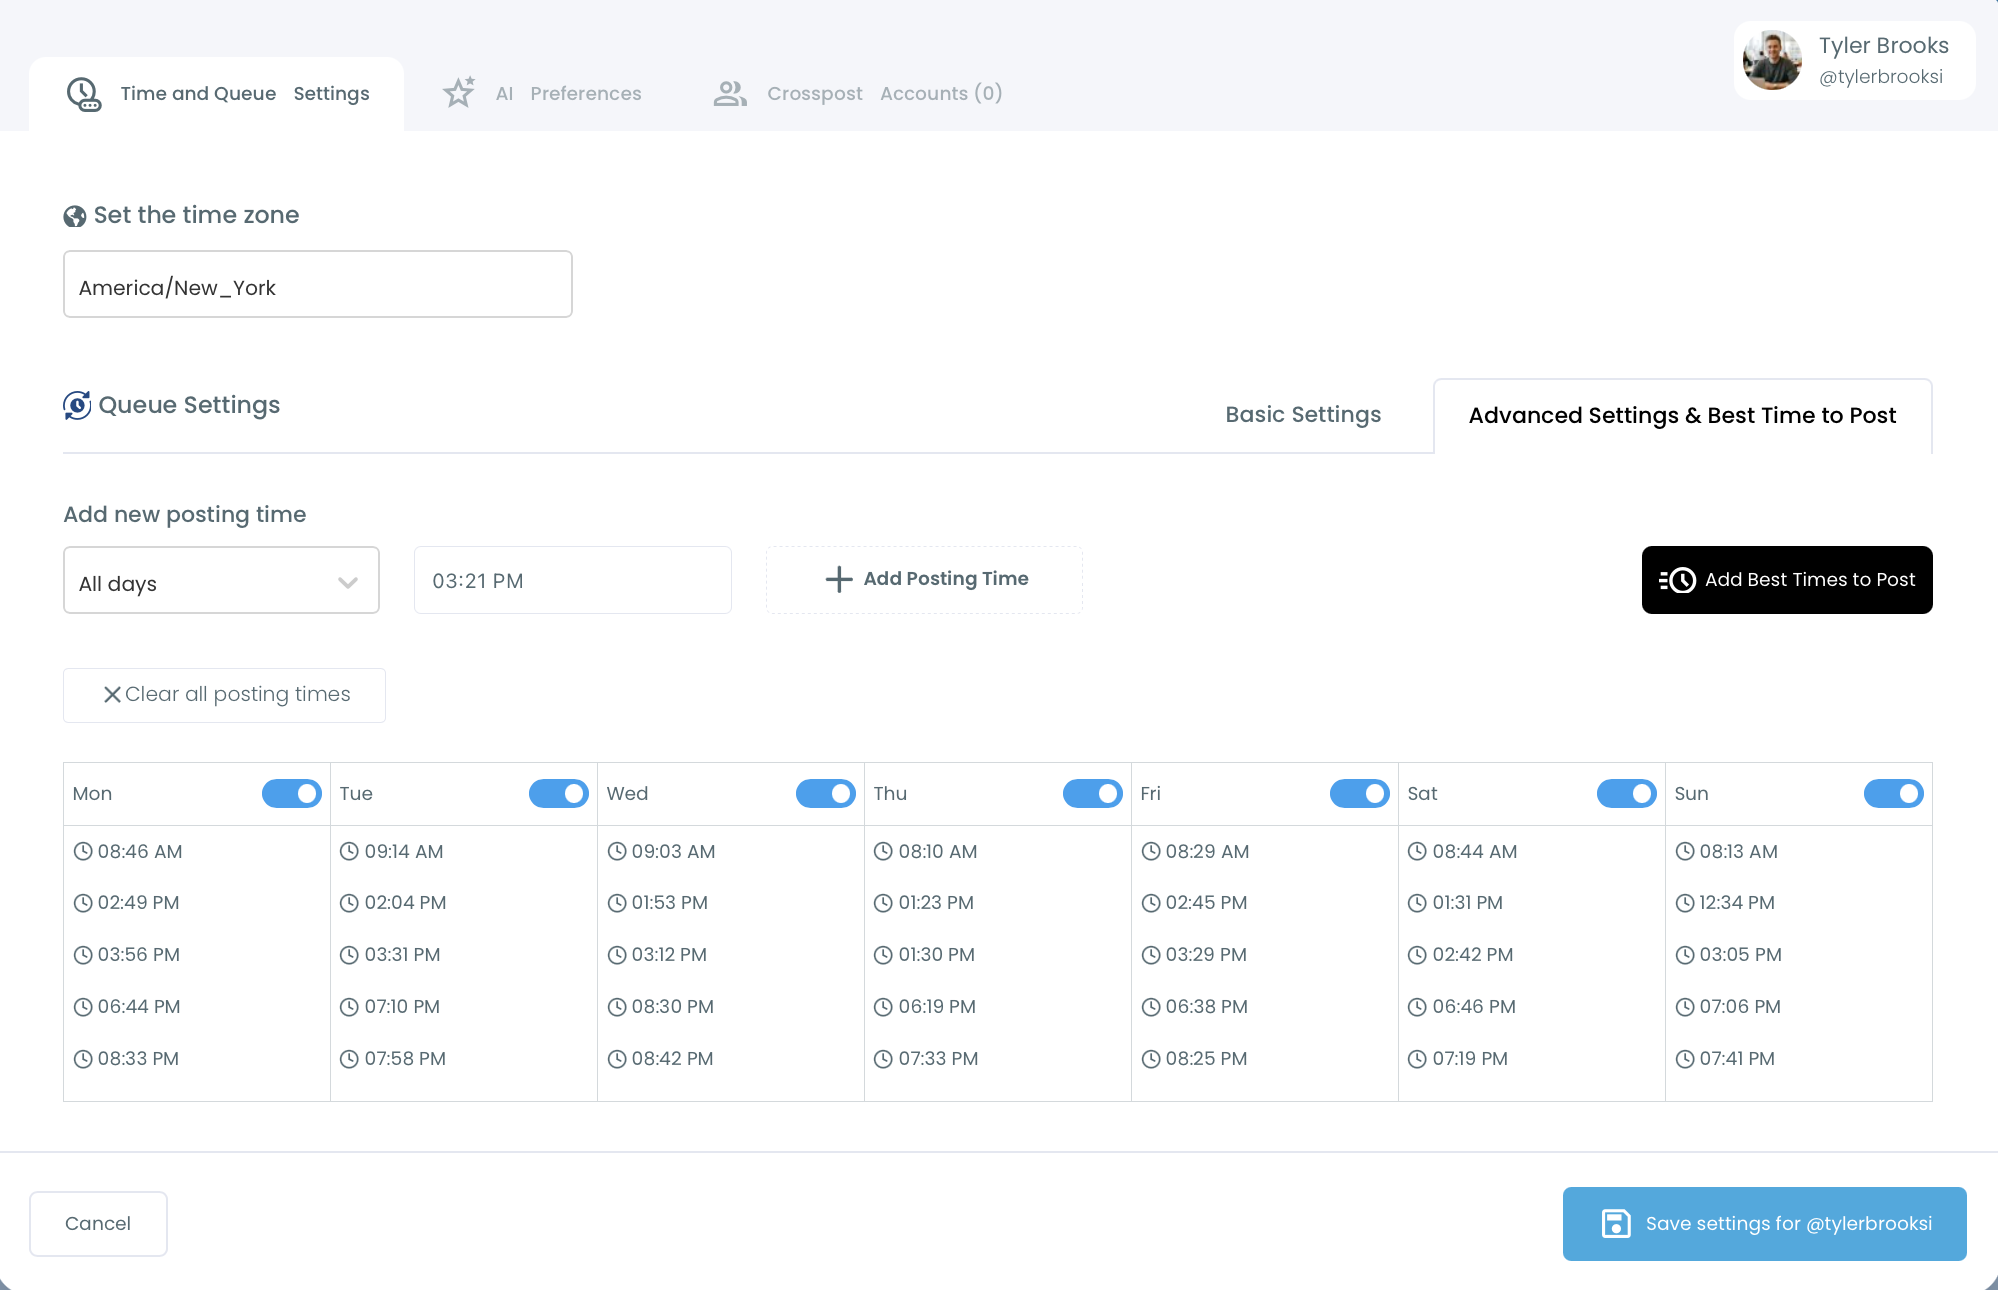
Task: Click Add Best Times to Post button
Action: point(1787,580)
